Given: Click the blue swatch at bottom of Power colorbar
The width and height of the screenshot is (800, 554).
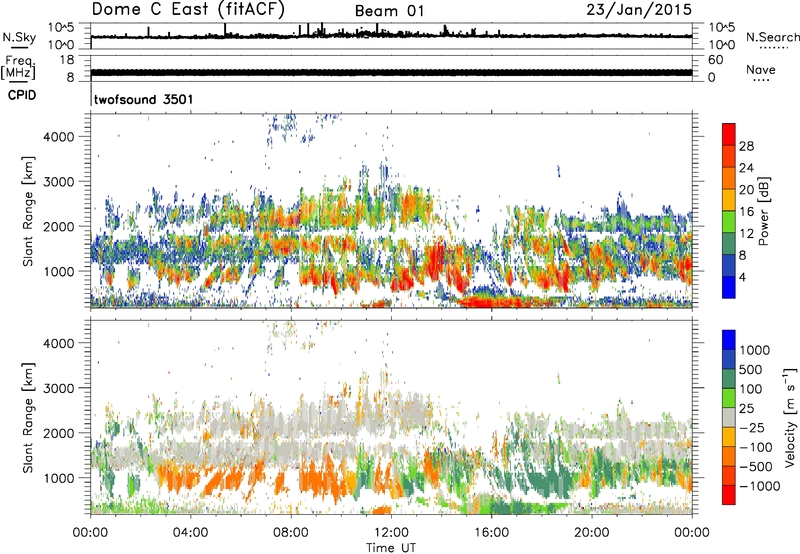Looking at the screenshot, I should (x=729, y=287).
